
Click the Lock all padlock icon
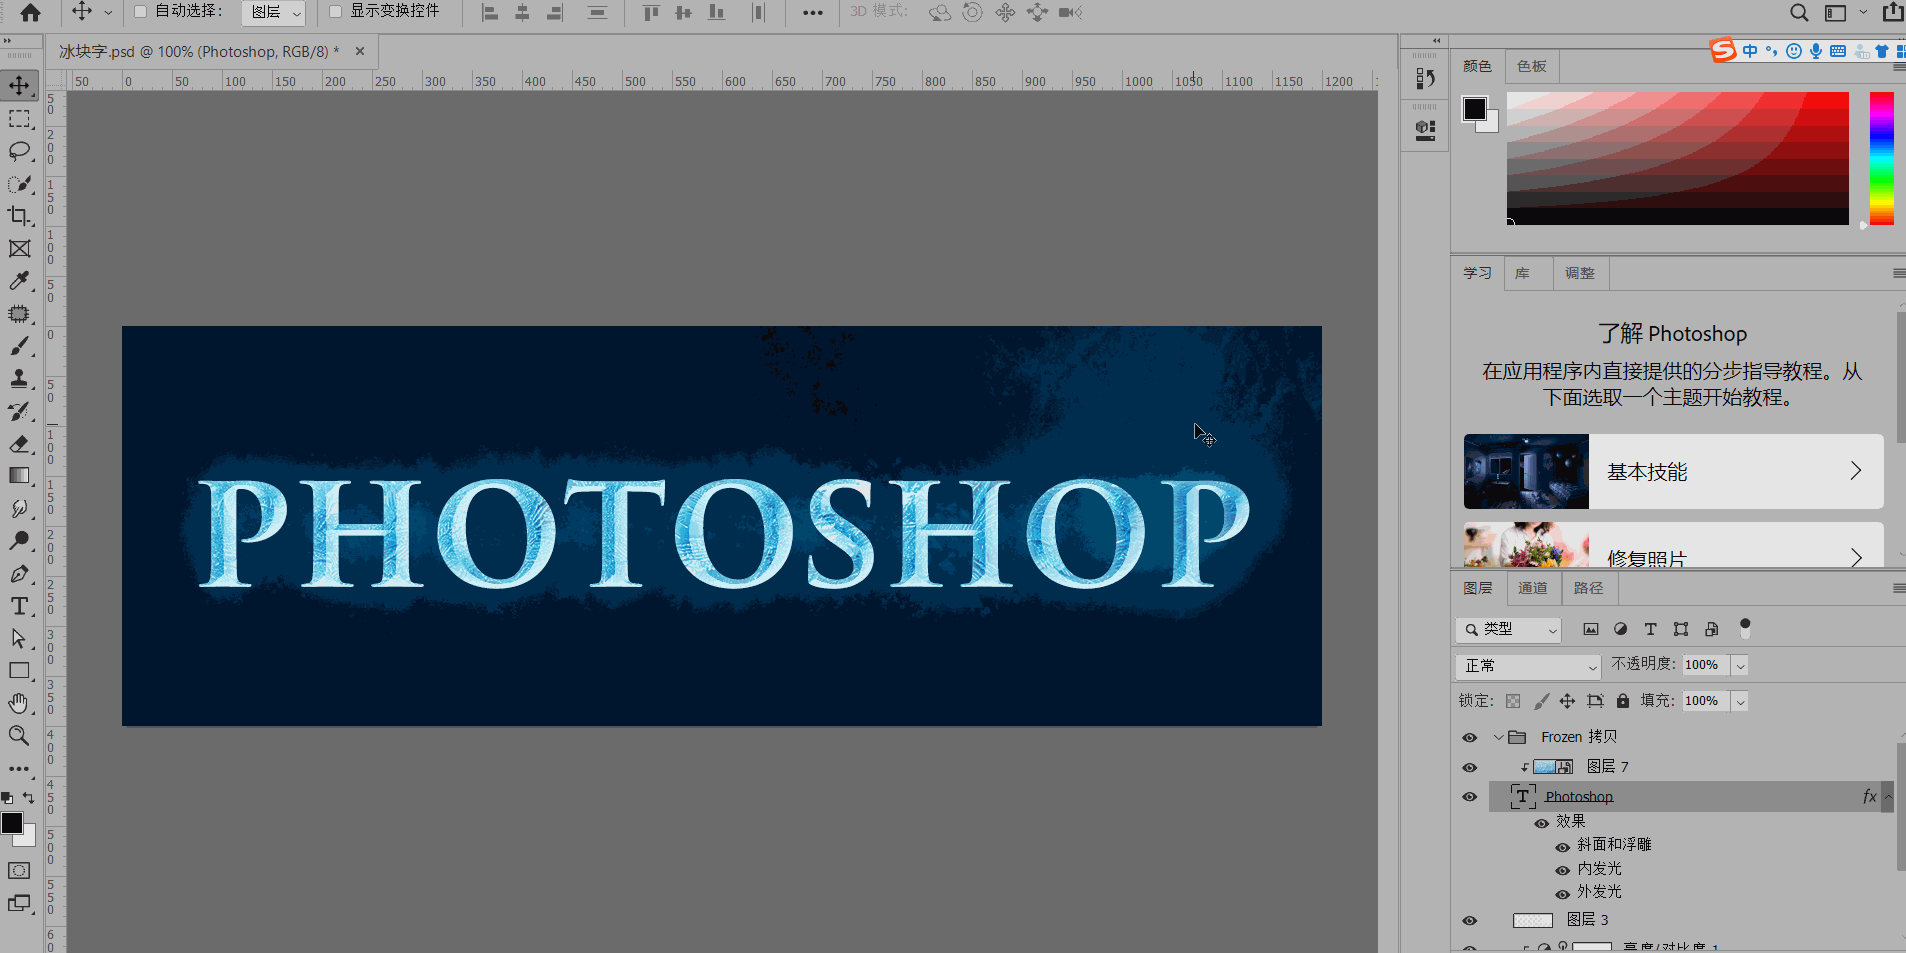pos(1623,701)
